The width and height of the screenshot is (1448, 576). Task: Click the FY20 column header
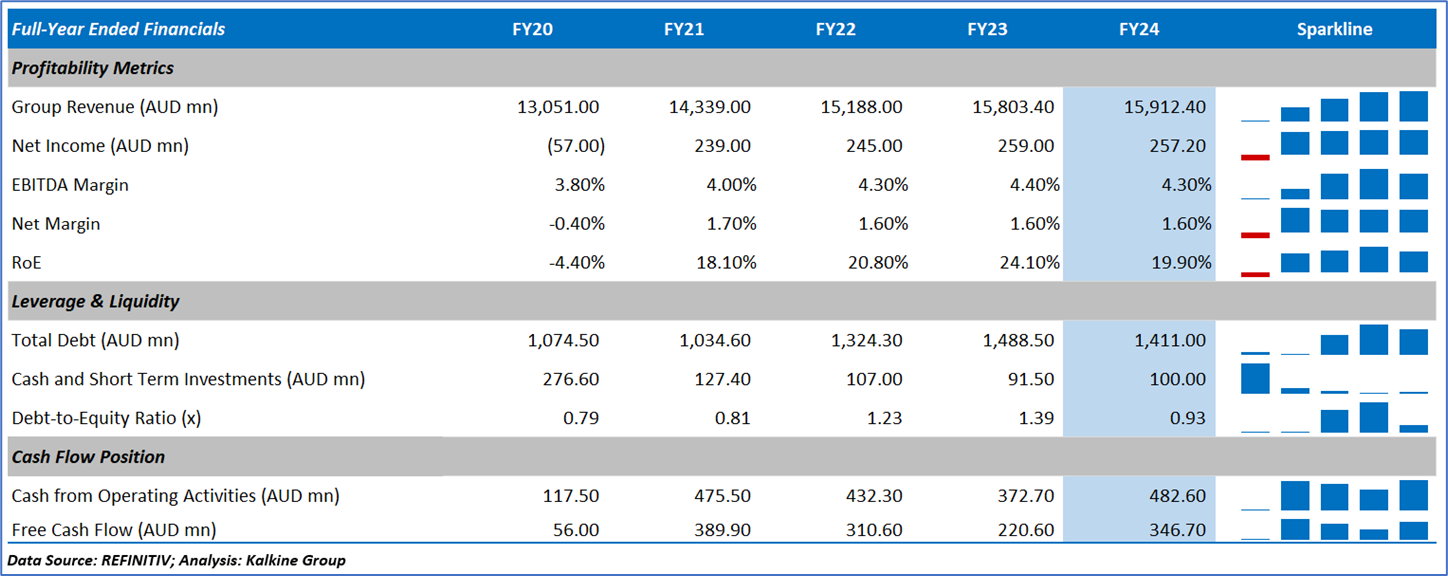point(532,29)
